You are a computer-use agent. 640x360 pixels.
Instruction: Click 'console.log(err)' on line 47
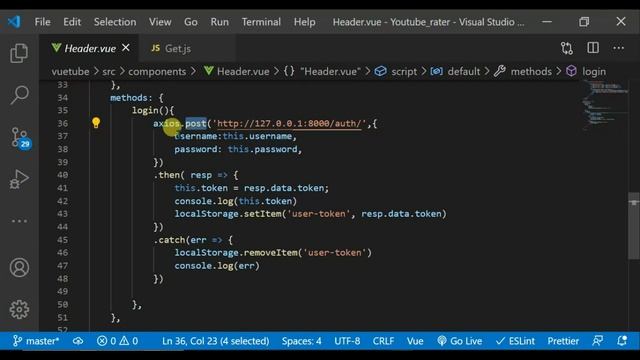(x=217, y=266)
